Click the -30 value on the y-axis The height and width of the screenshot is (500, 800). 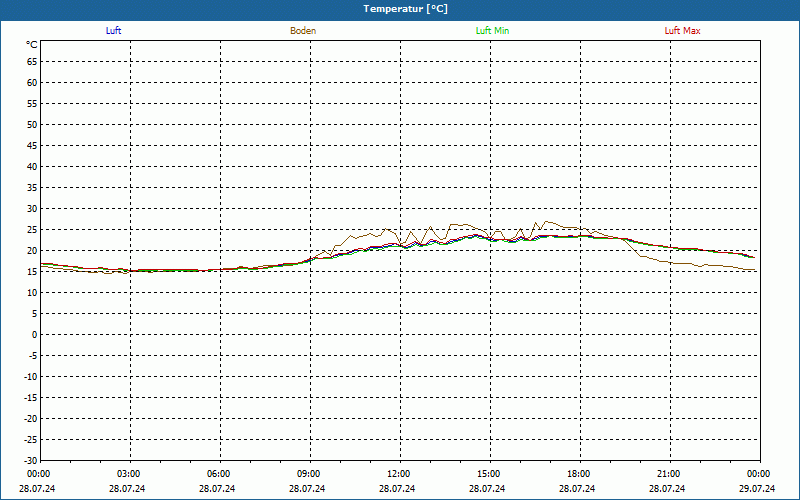pos(31,461)
